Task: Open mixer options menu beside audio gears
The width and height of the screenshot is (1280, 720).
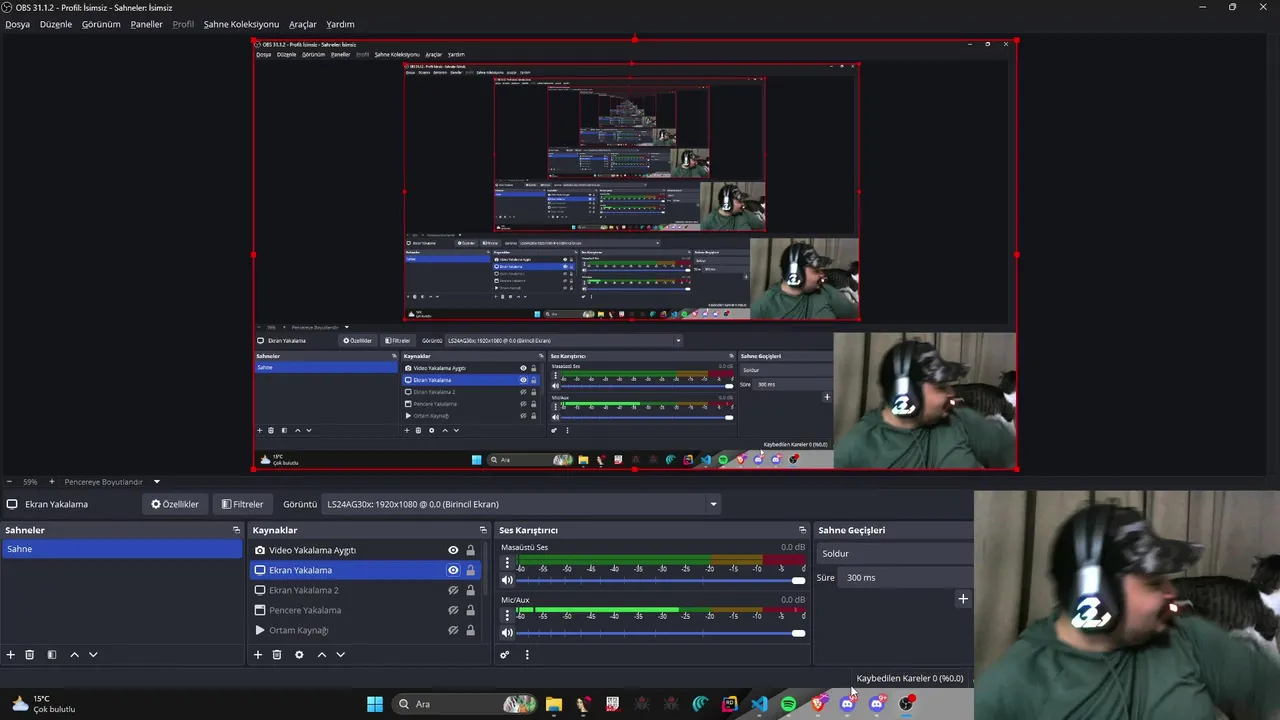Action: click(527, 655)
